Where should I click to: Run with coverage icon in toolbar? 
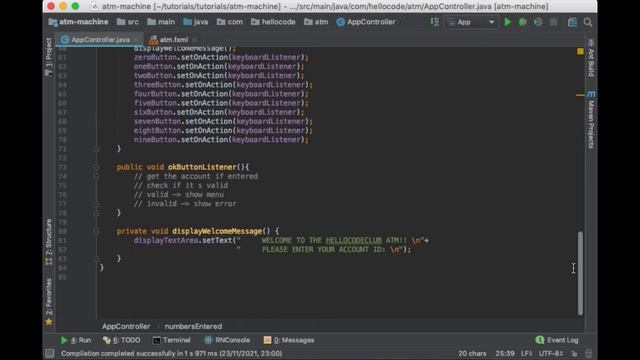point(538,22)
